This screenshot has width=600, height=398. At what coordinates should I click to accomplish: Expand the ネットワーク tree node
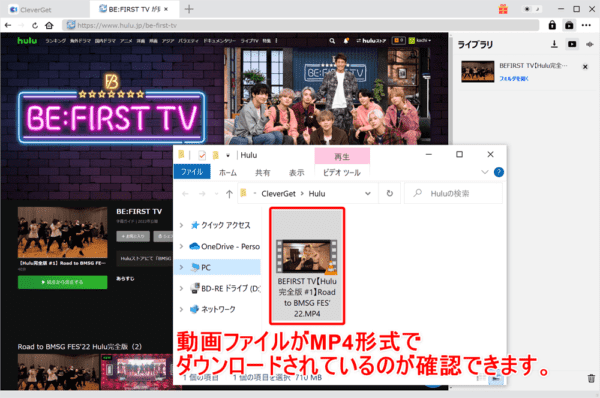point(181,309)
